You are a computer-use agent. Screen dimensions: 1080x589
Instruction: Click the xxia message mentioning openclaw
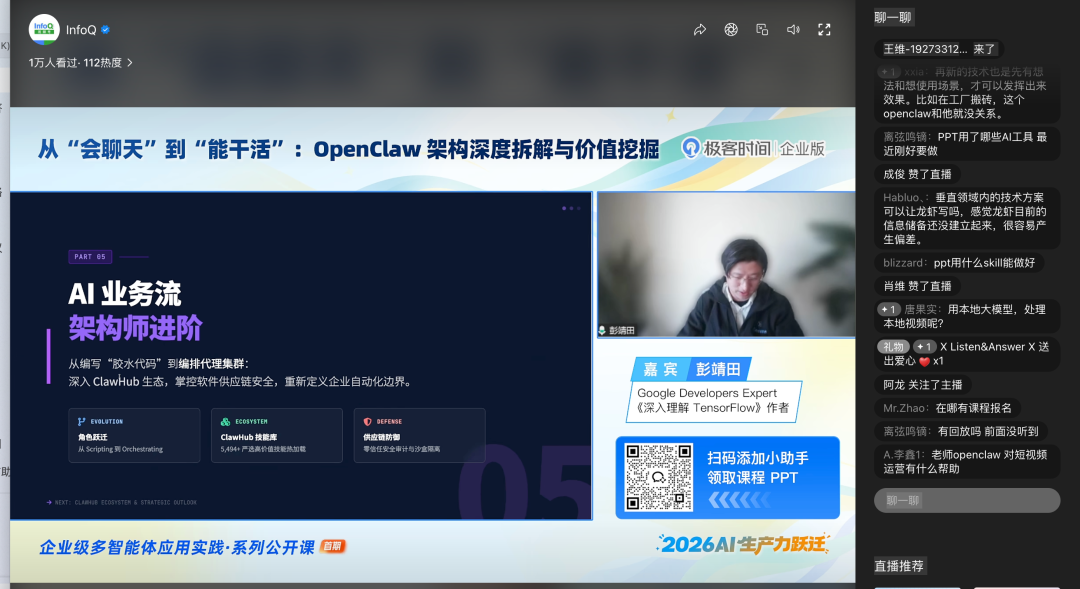point(966,92)
